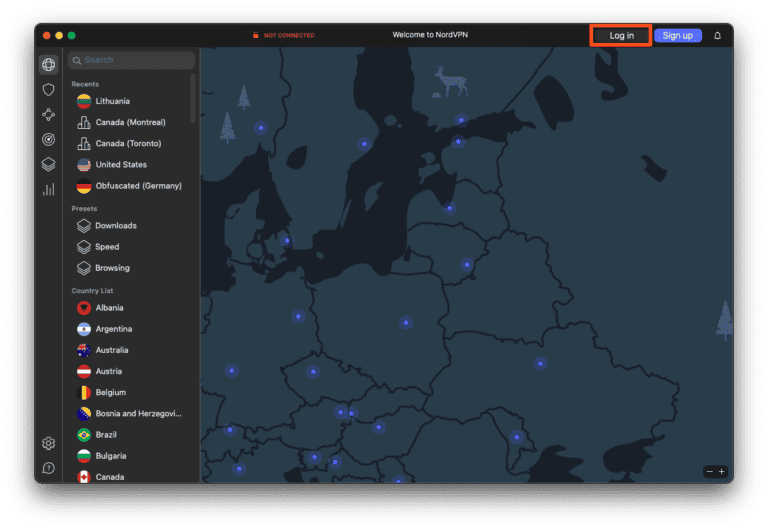Screen dimensions: 768x529
Task: Choose the Downloads preset
Action: point(115,226)
